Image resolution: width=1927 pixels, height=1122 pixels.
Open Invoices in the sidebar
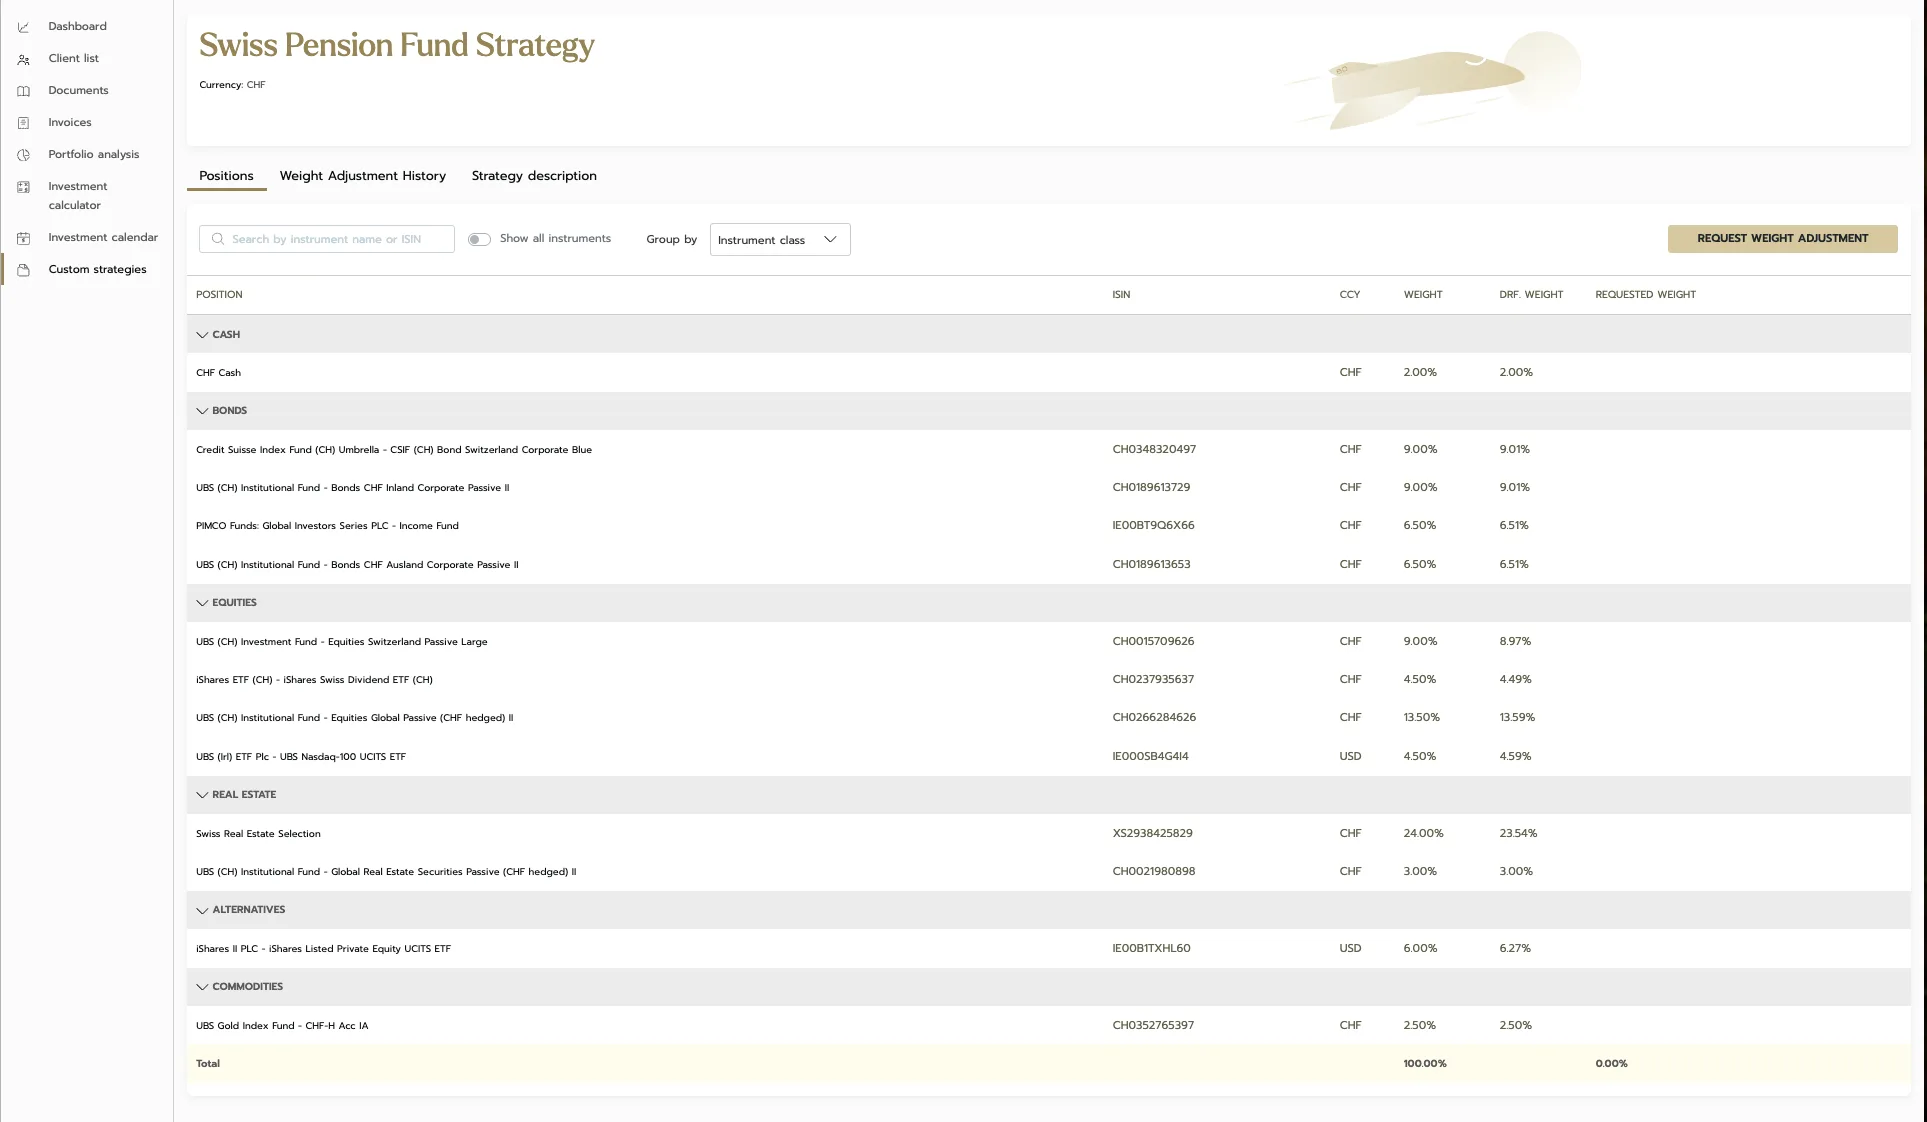[70, 122]
